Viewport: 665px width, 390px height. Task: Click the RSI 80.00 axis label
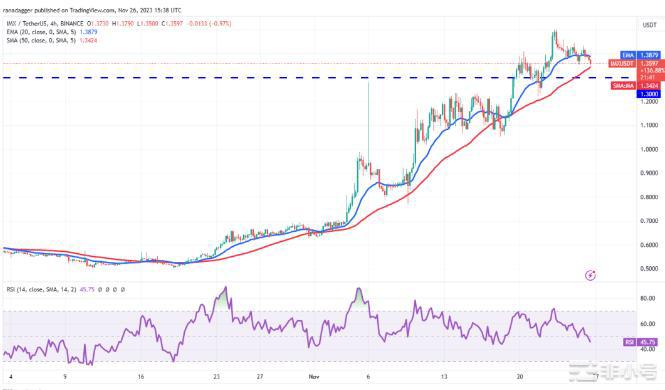click(x=647, y=298)
